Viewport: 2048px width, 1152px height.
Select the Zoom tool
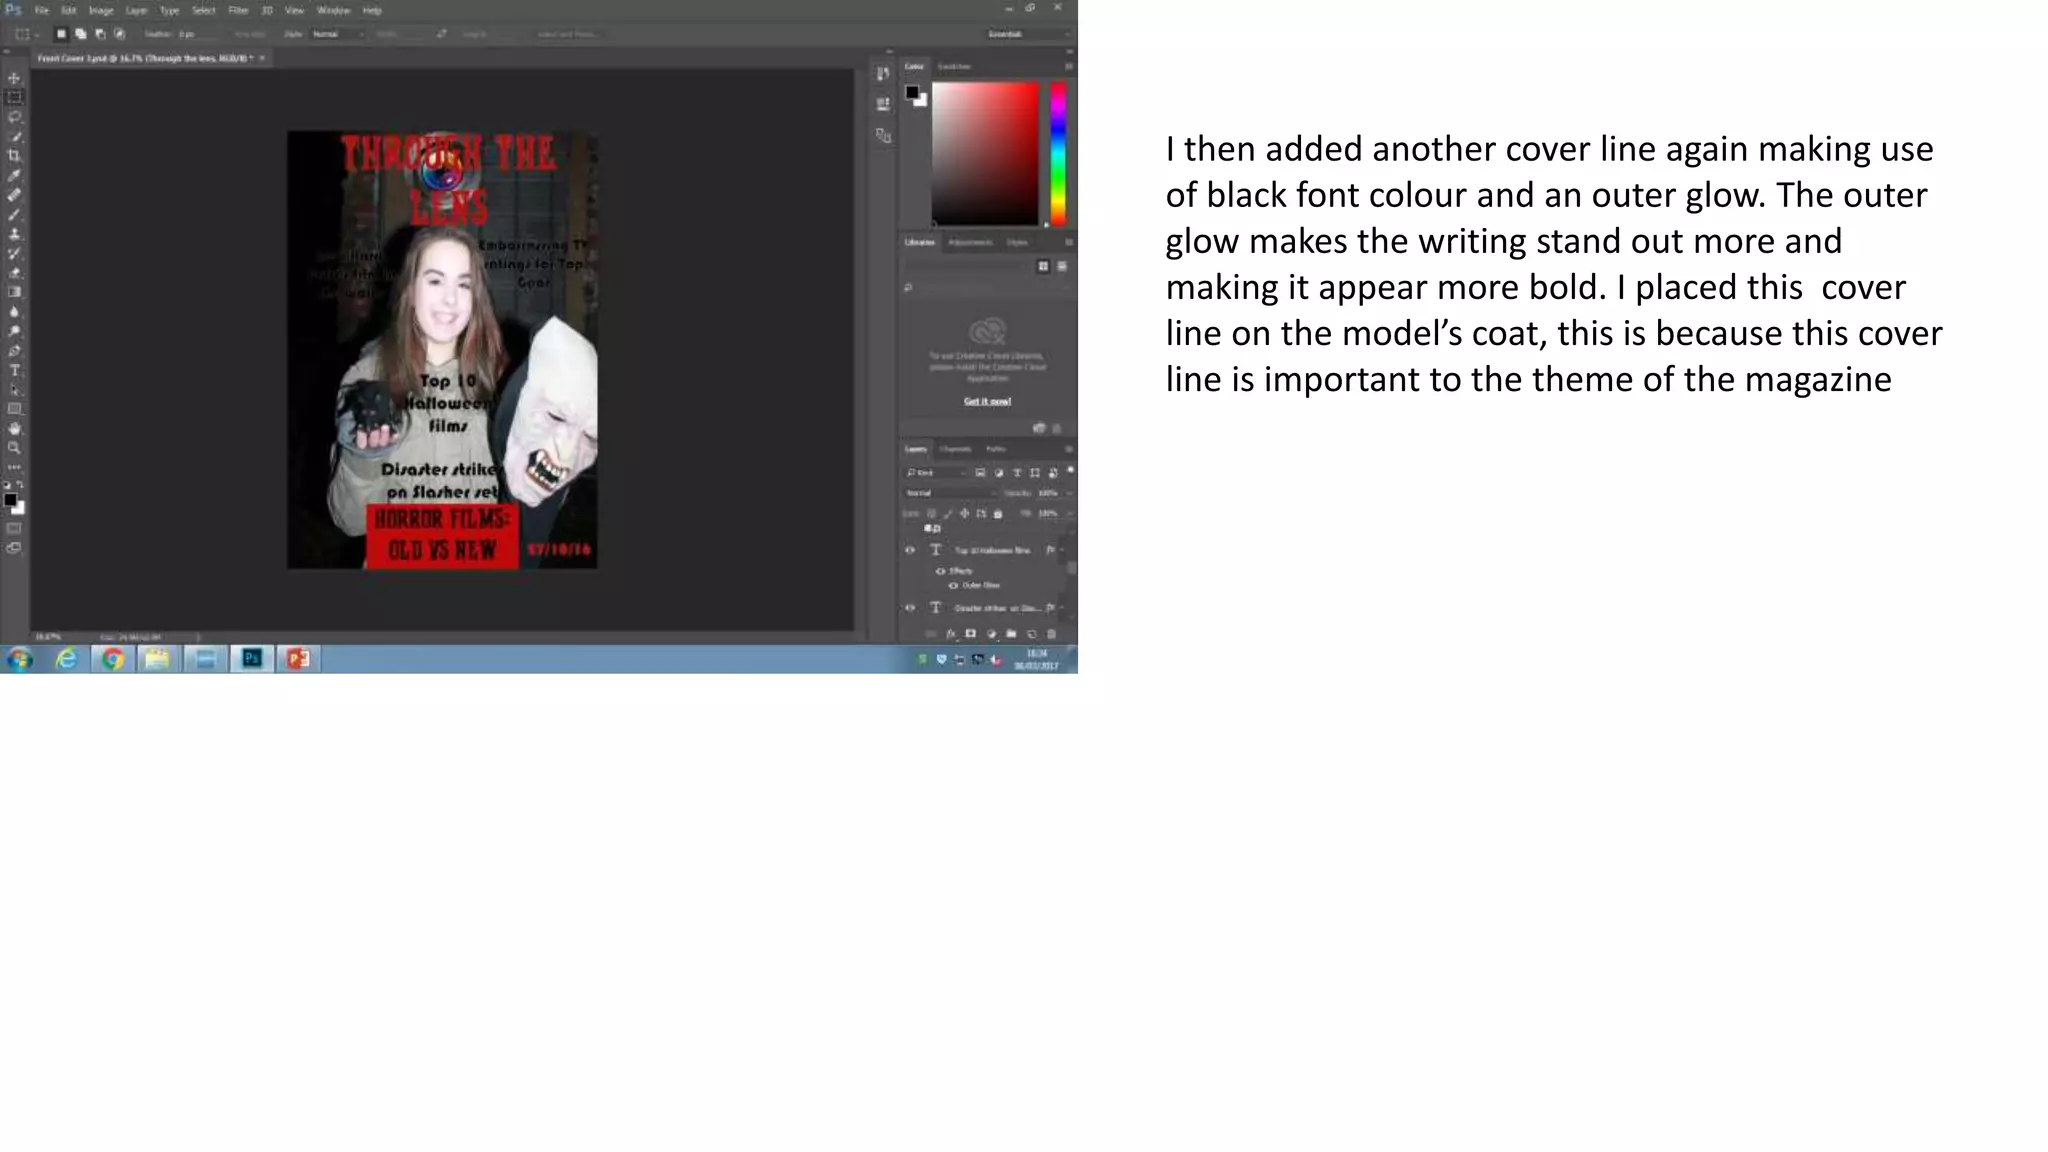click(14, 448)
